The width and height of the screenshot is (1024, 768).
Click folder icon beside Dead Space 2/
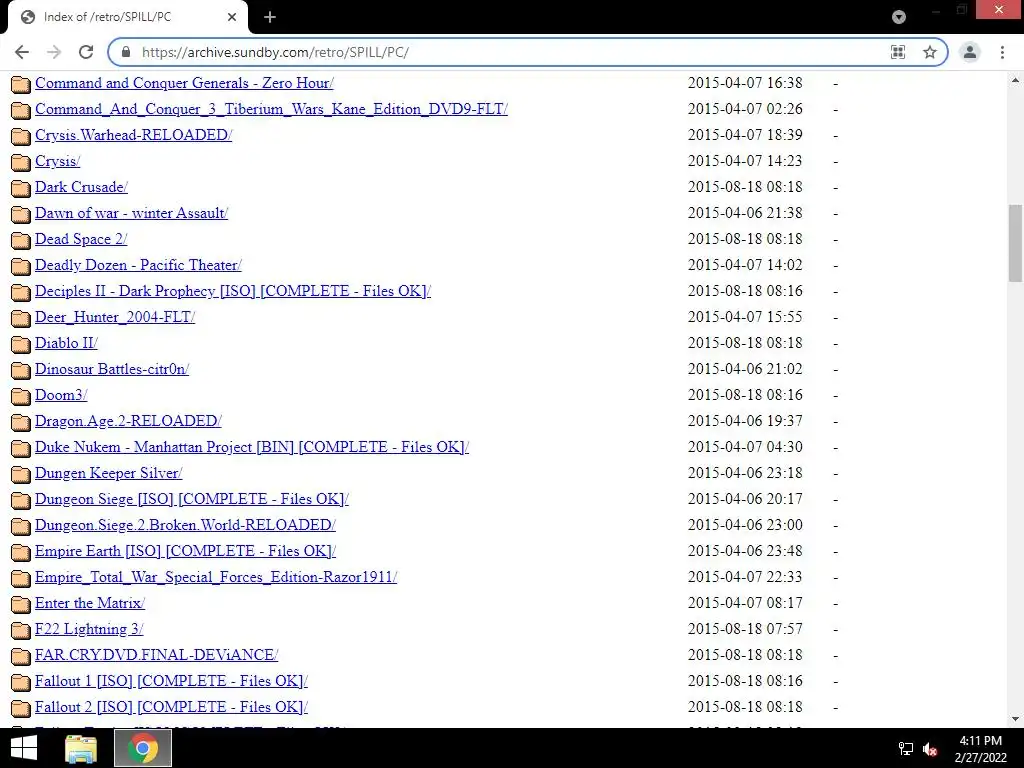(21, 240)
